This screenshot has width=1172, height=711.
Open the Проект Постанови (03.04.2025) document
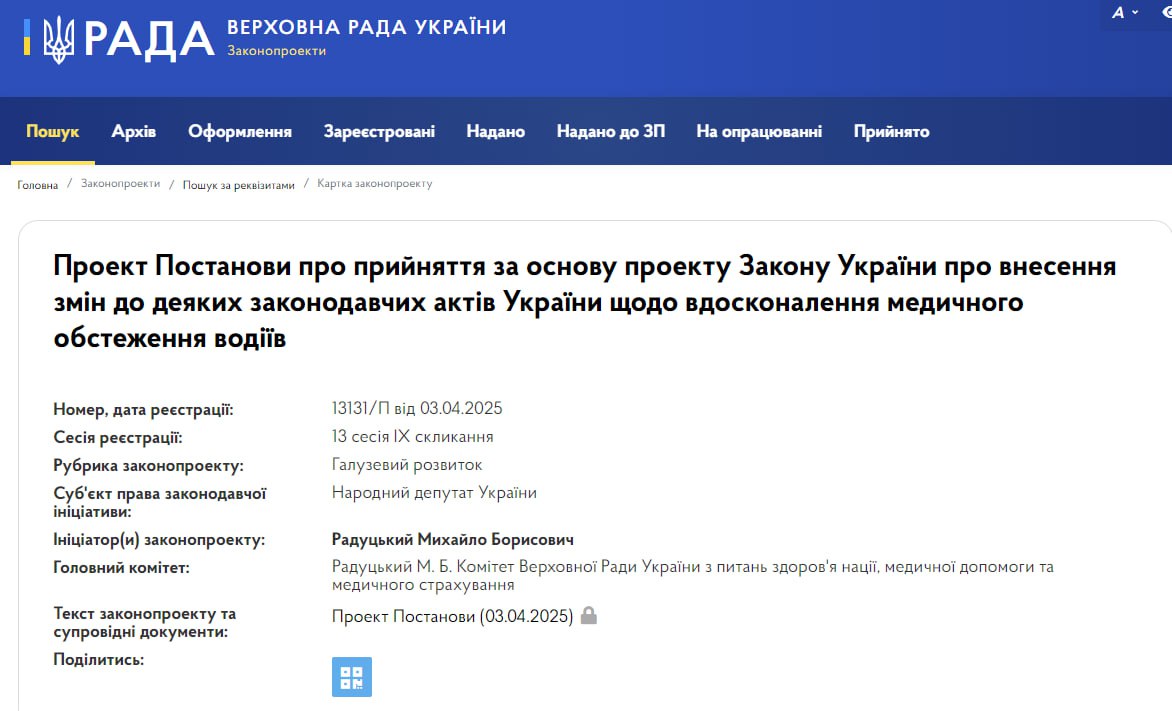[x=452, y=616]
